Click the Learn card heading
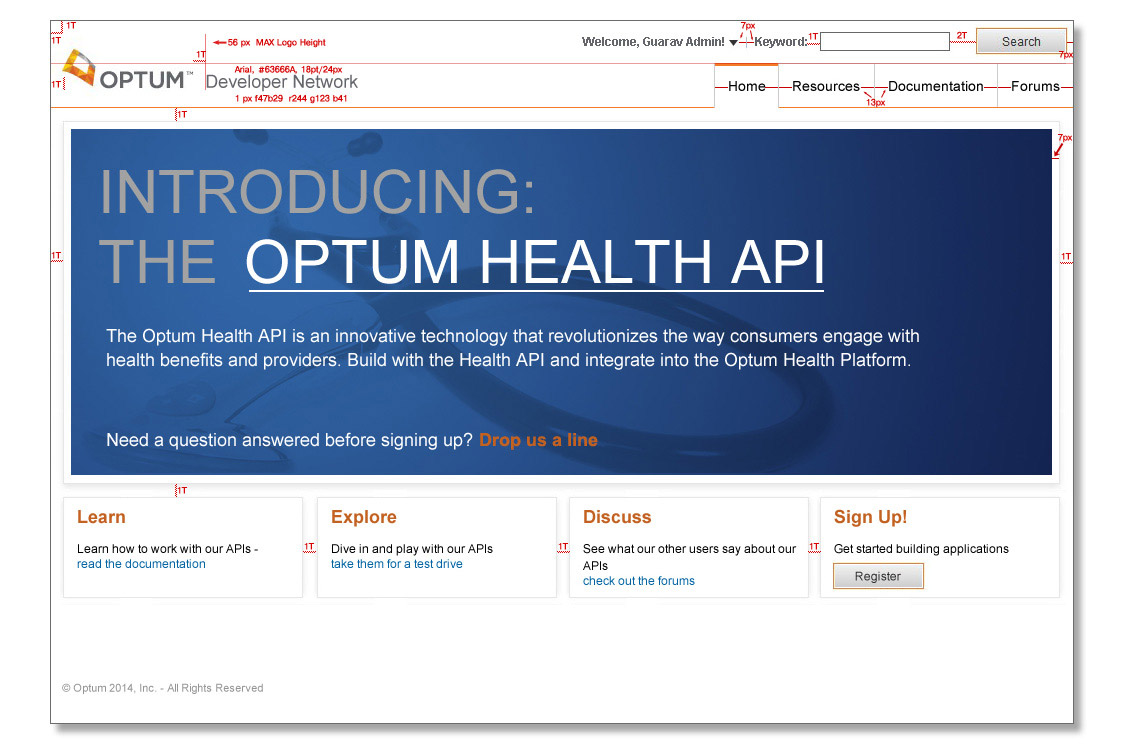Viewport: 1125px width, 750px height. click(x=101, y=517)
